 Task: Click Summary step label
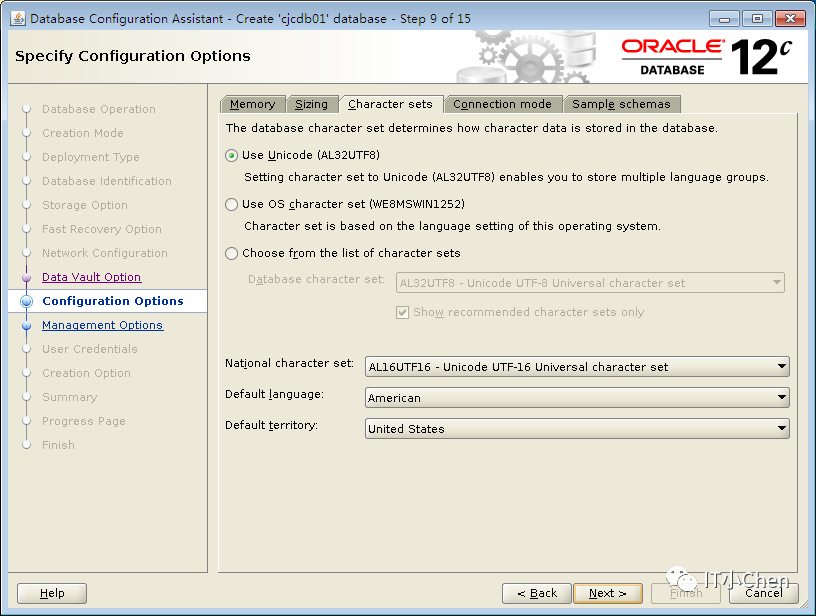pos(70,397)
